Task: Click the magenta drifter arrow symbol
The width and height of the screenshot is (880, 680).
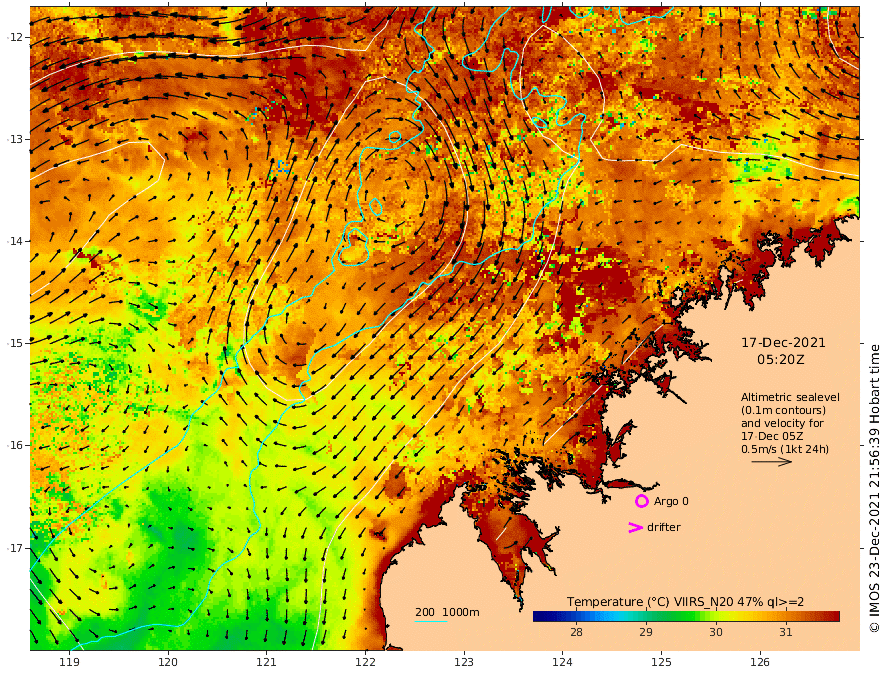Action: [635, 527]
